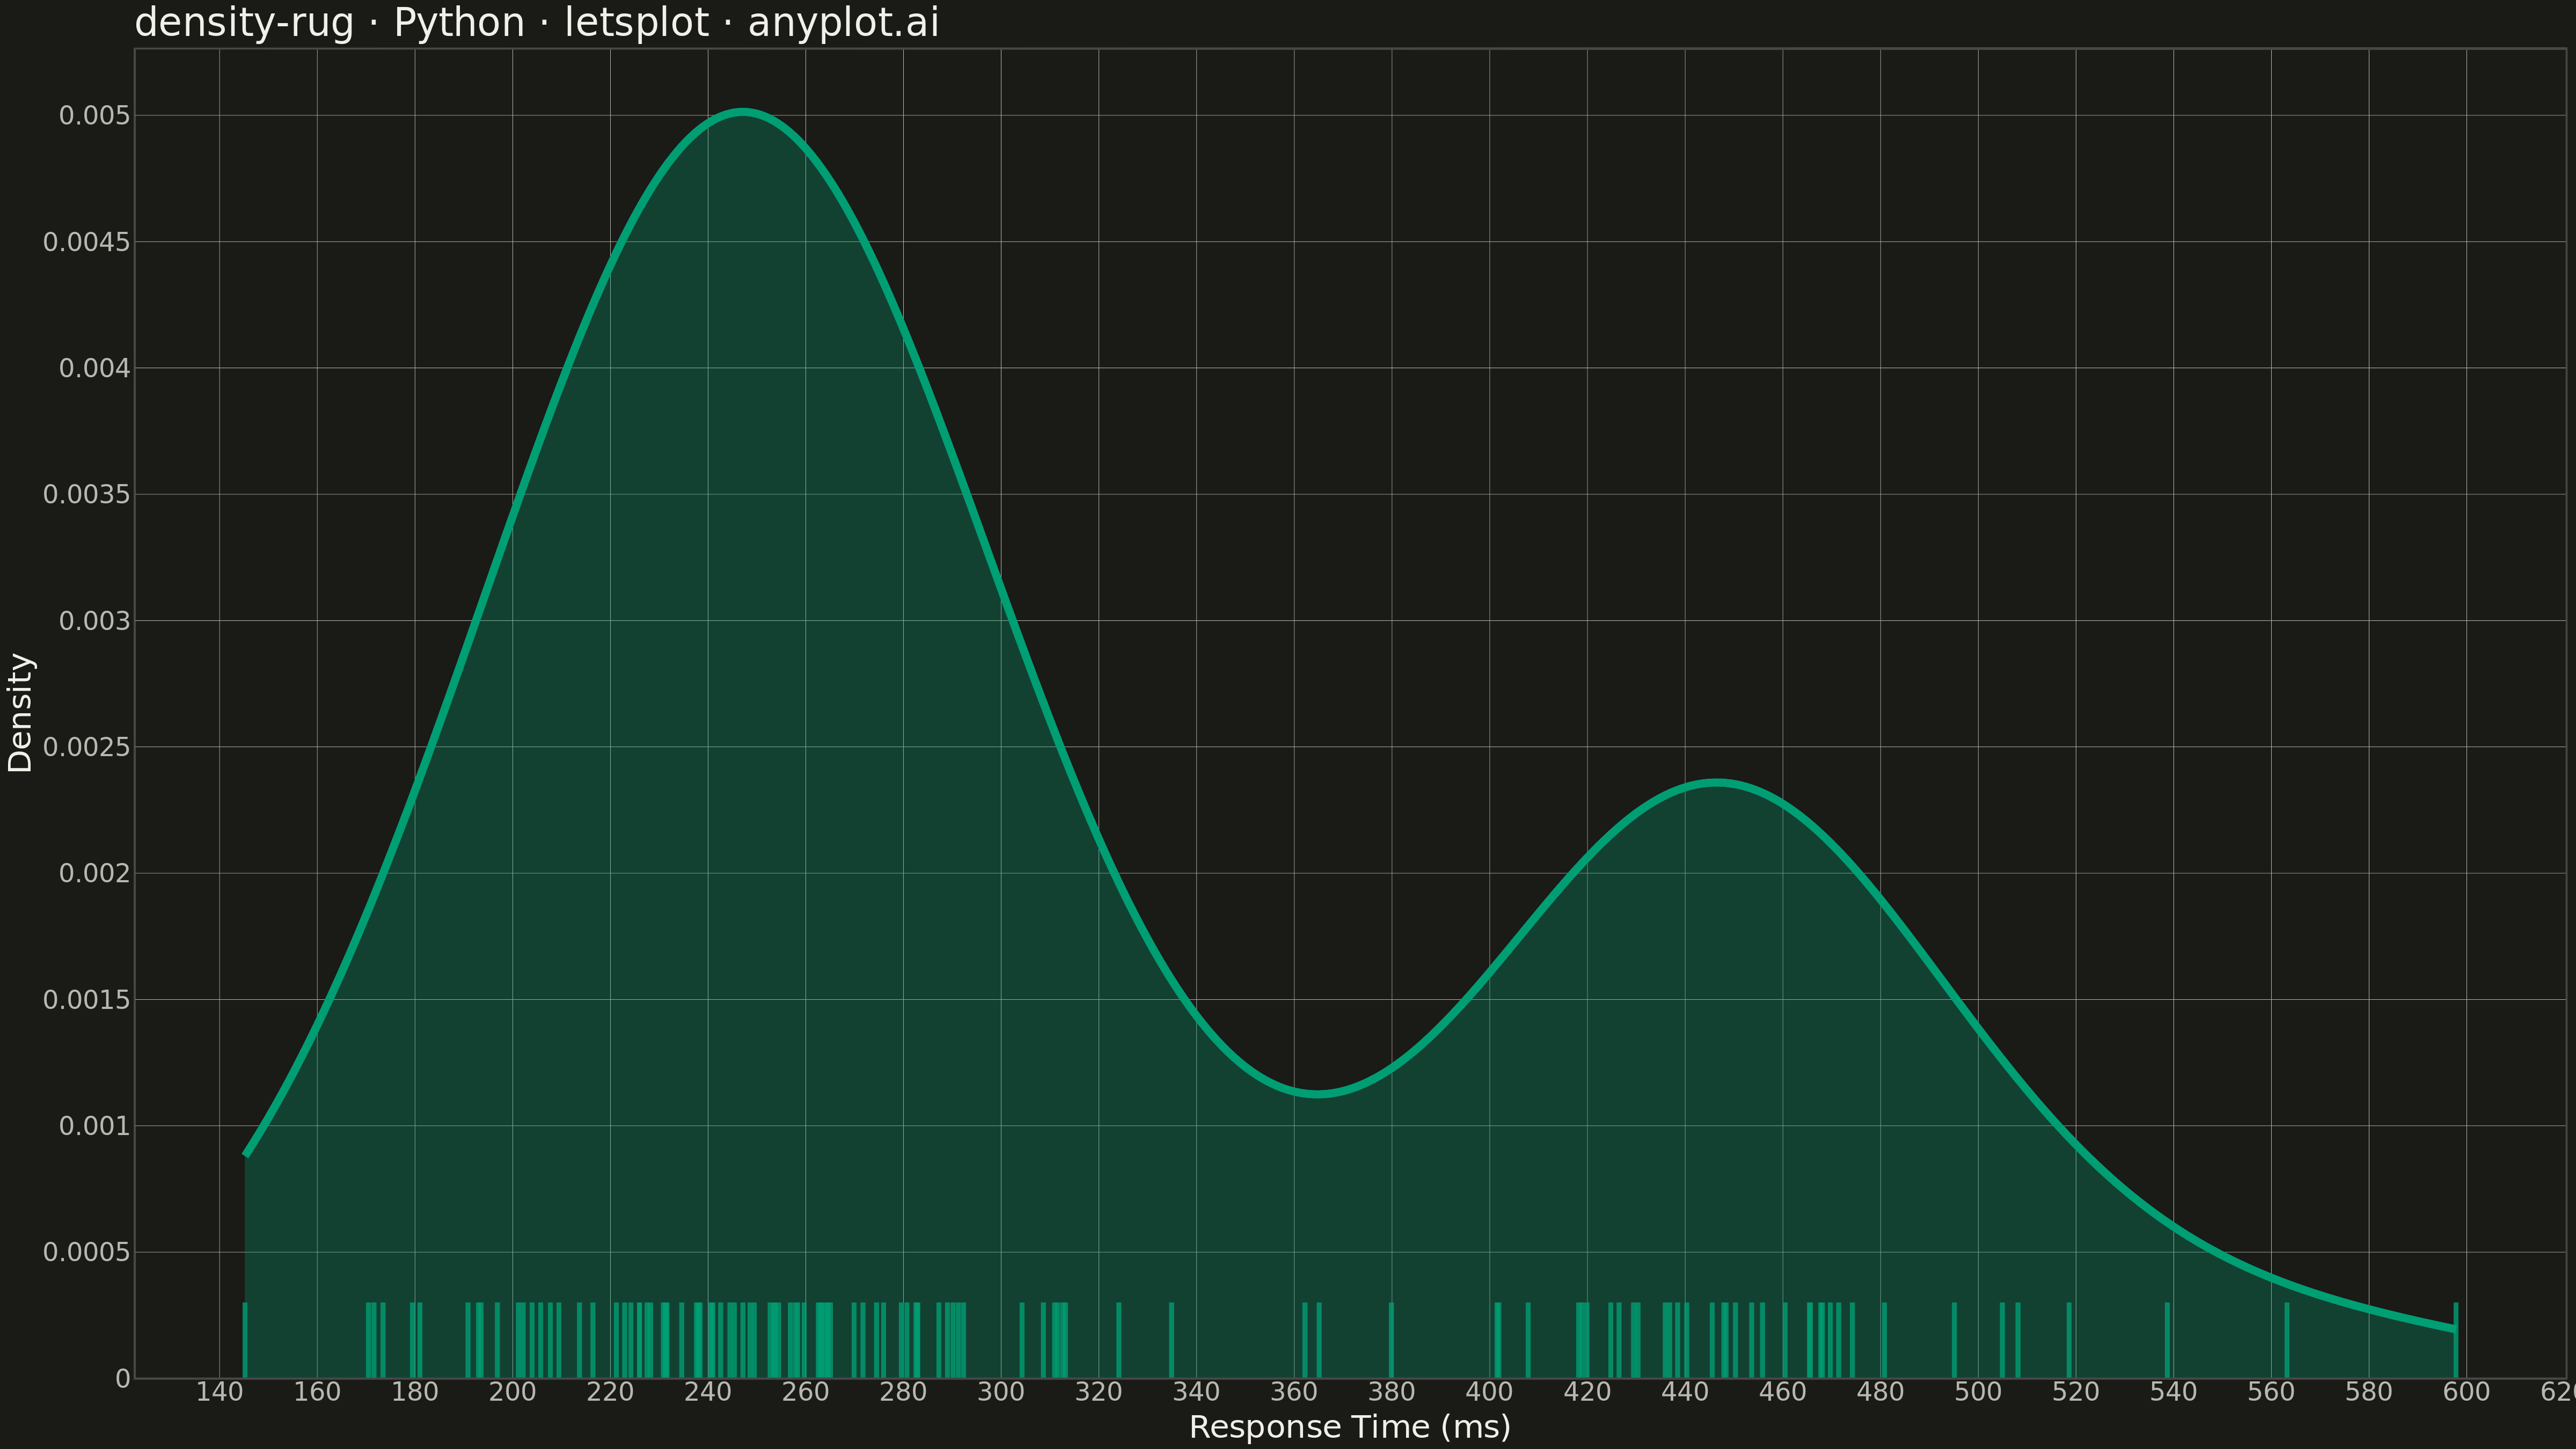Click the 0 y-axis tick label
2576x1449 pixels.
pyautogui.click(x=123, y=1379)
